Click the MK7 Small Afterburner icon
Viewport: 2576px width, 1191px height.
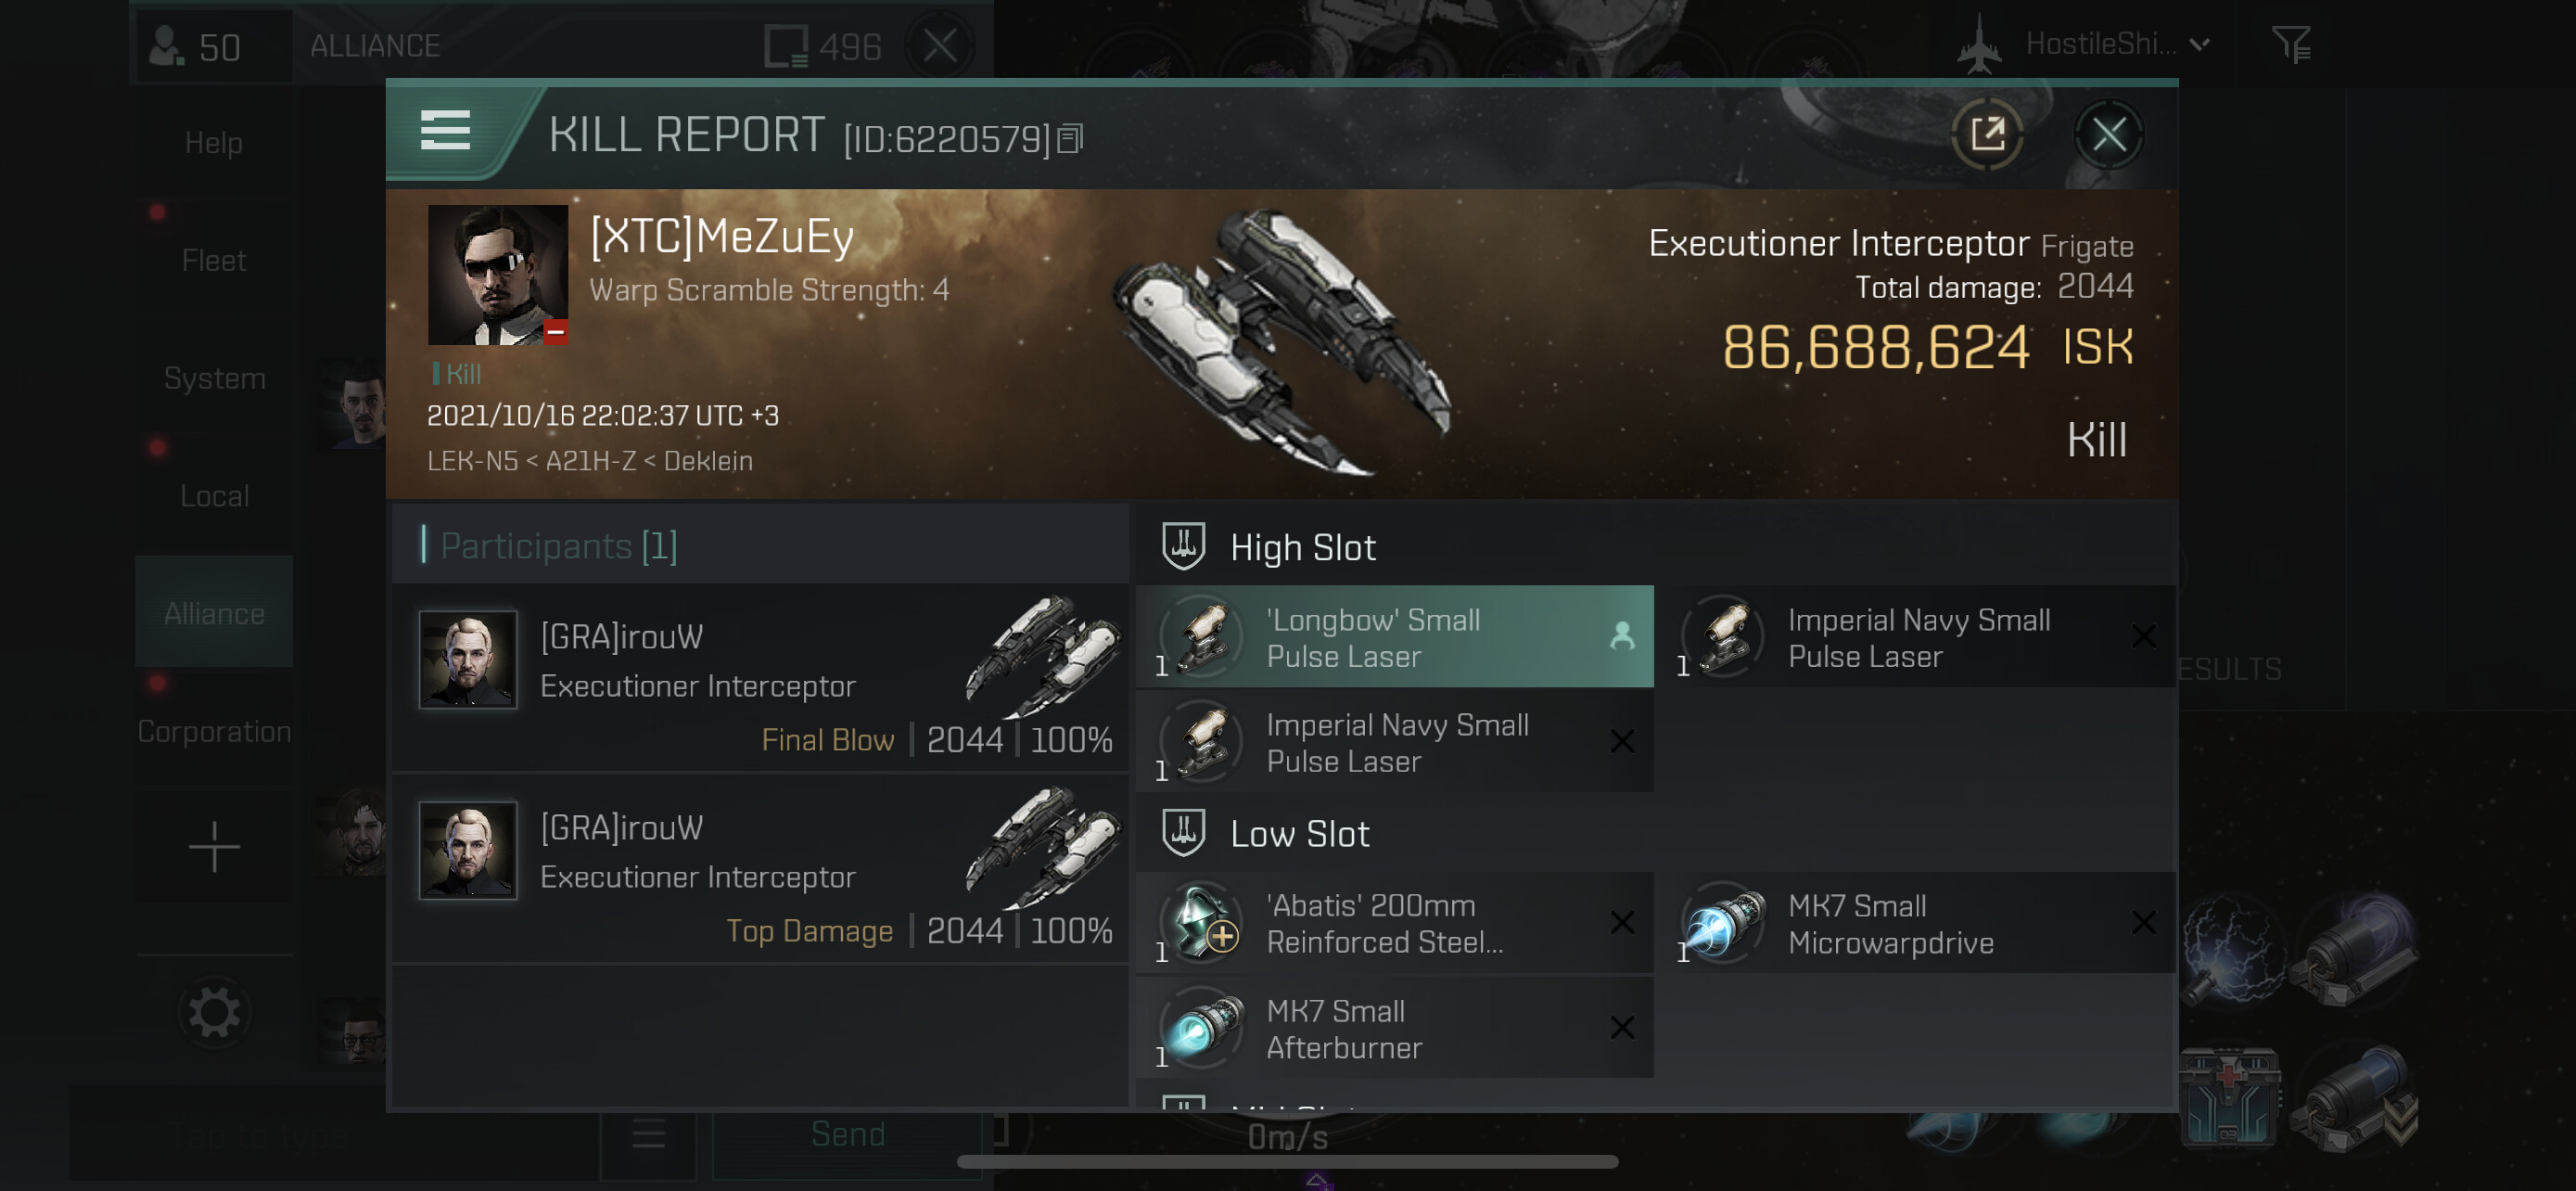1202,1027
